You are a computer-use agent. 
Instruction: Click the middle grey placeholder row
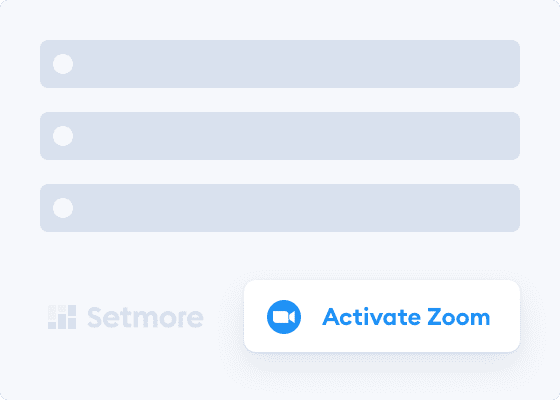pyautogui.click(x=280, y=136)
